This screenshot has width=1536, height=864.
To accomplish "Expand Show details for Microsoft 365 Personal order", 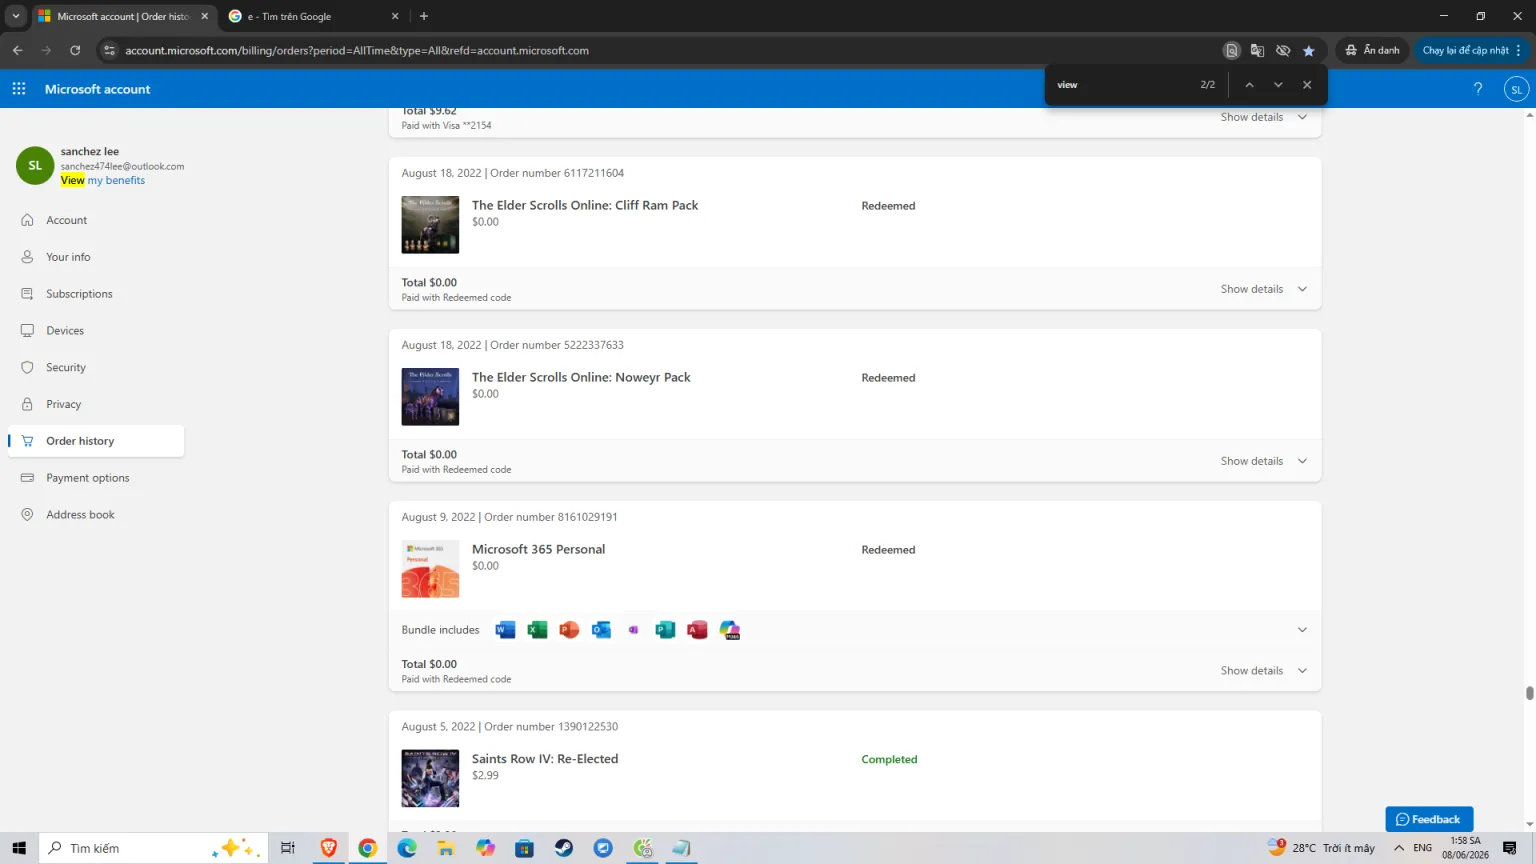I will pyautogui.click(x=1264, y=671).
